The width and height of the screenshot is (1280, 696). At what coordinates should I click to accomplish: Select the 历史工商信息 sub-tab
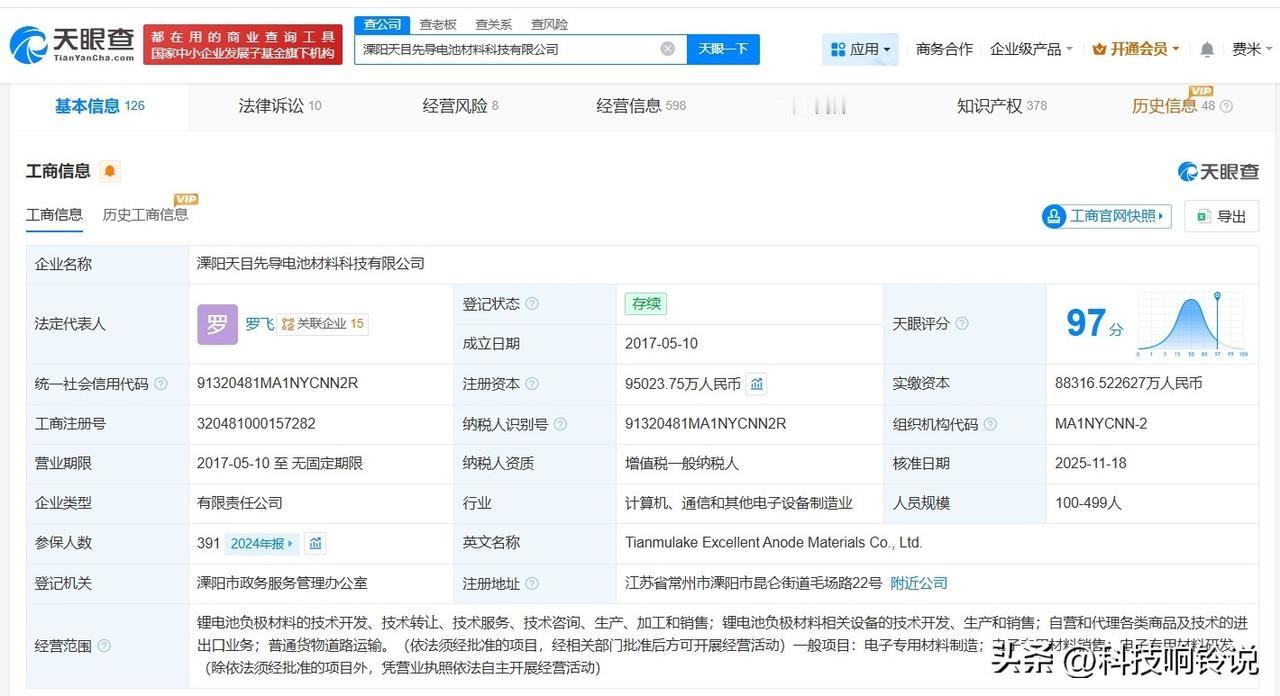coord(145,215)
